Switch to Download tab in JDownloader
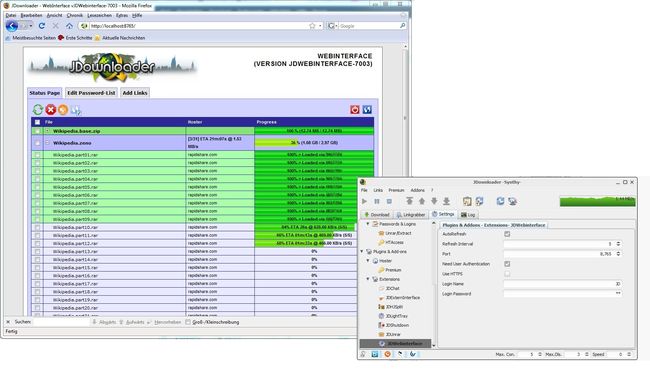The width and height of the screenshot is (650, 372). point(377,215)
